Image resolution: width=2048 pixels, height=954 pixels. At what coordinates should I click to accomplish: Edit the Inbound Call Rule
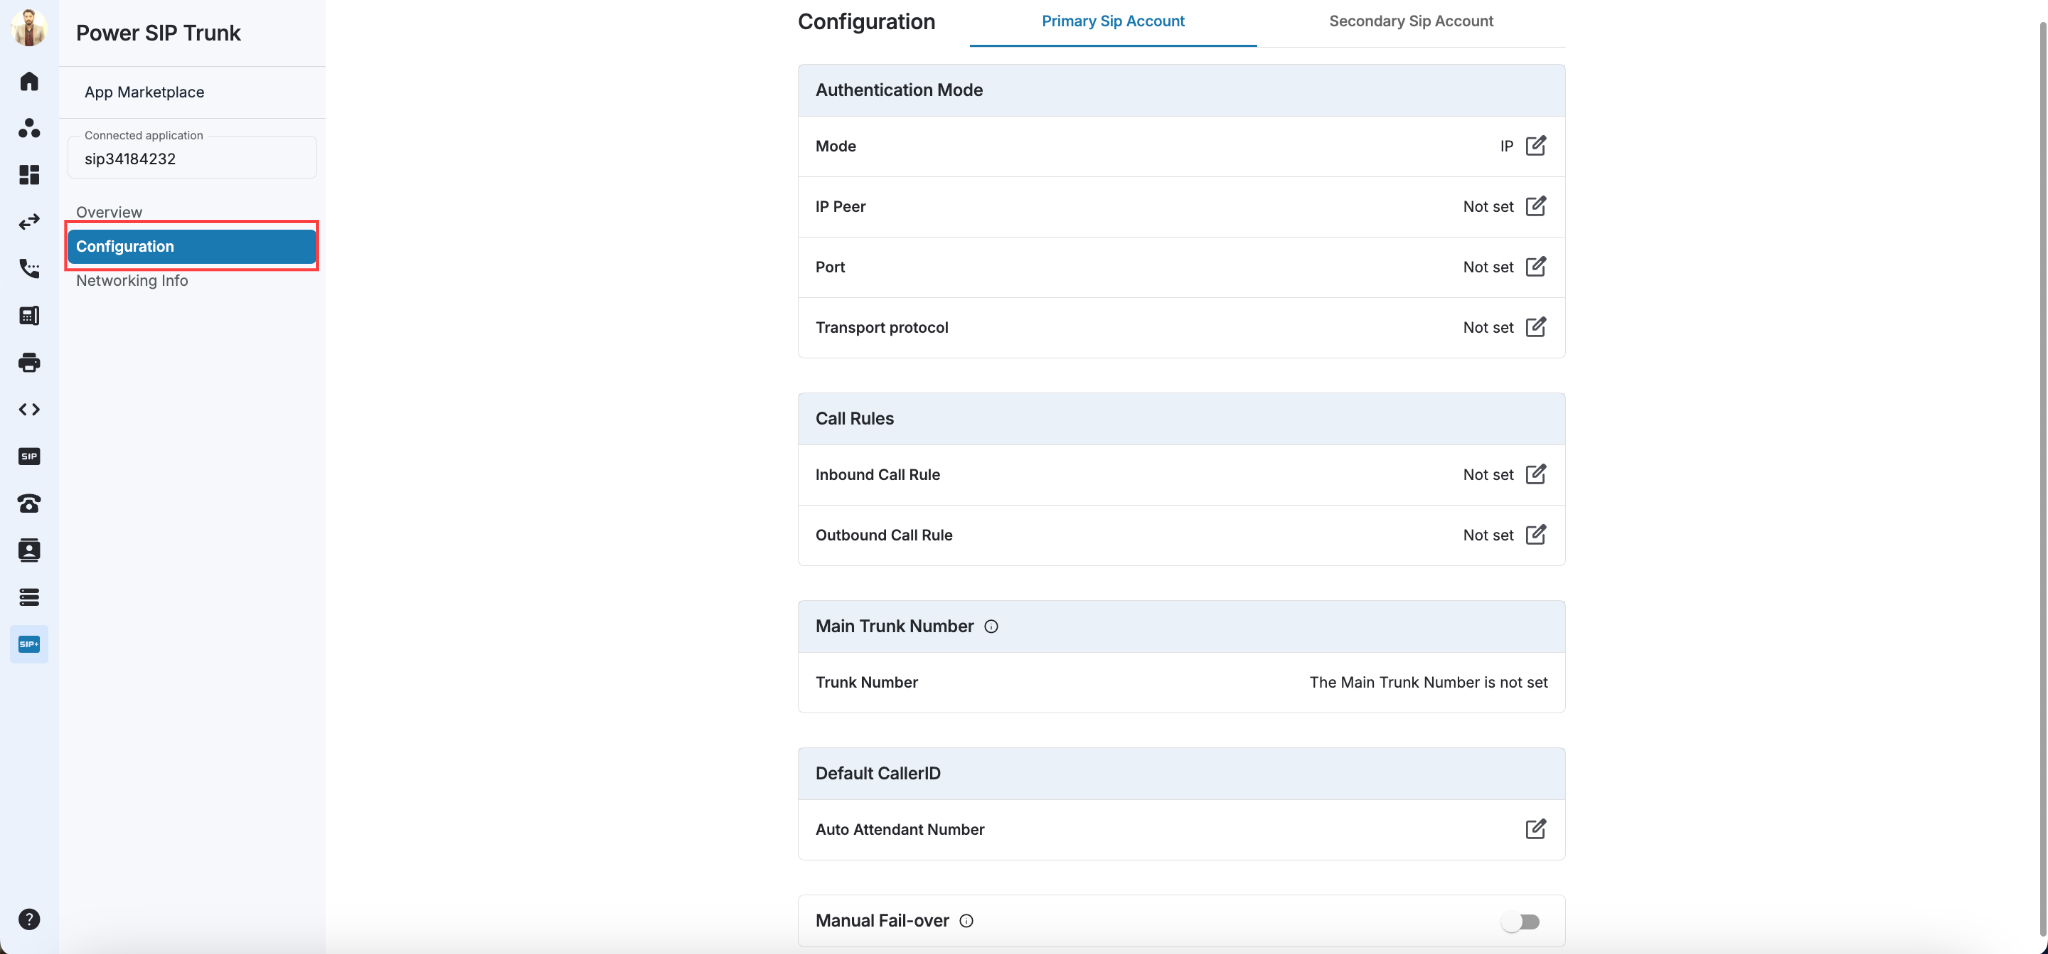pos(1536,474)
